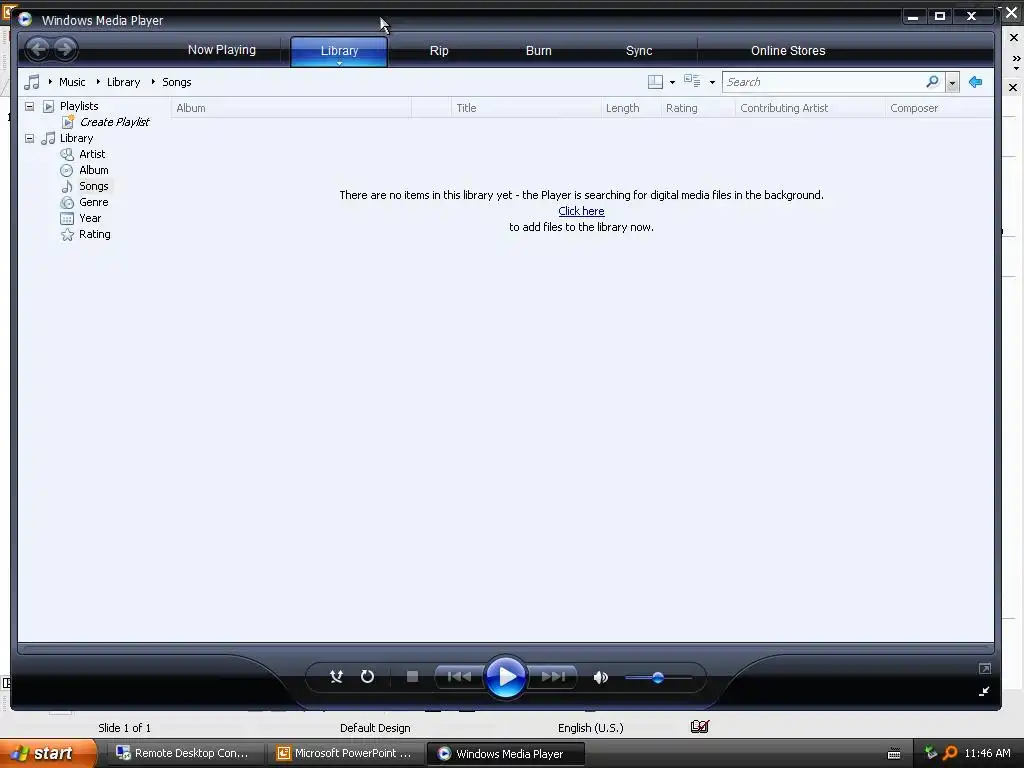This screenshot has height=768, width=1024.
Task: Open the layout options button
Action: (655, 82)
